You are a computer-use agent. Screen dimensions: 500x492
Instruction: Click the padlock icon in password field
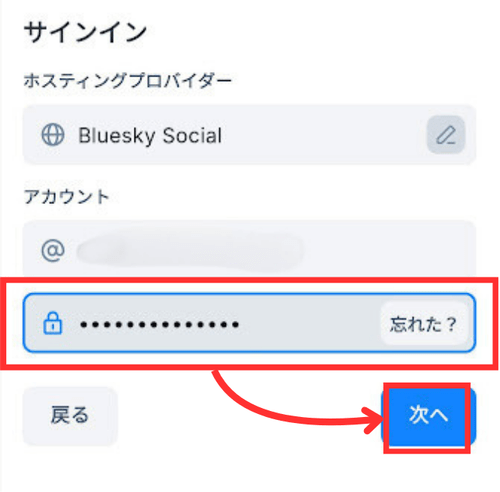[x=53, y=323]
